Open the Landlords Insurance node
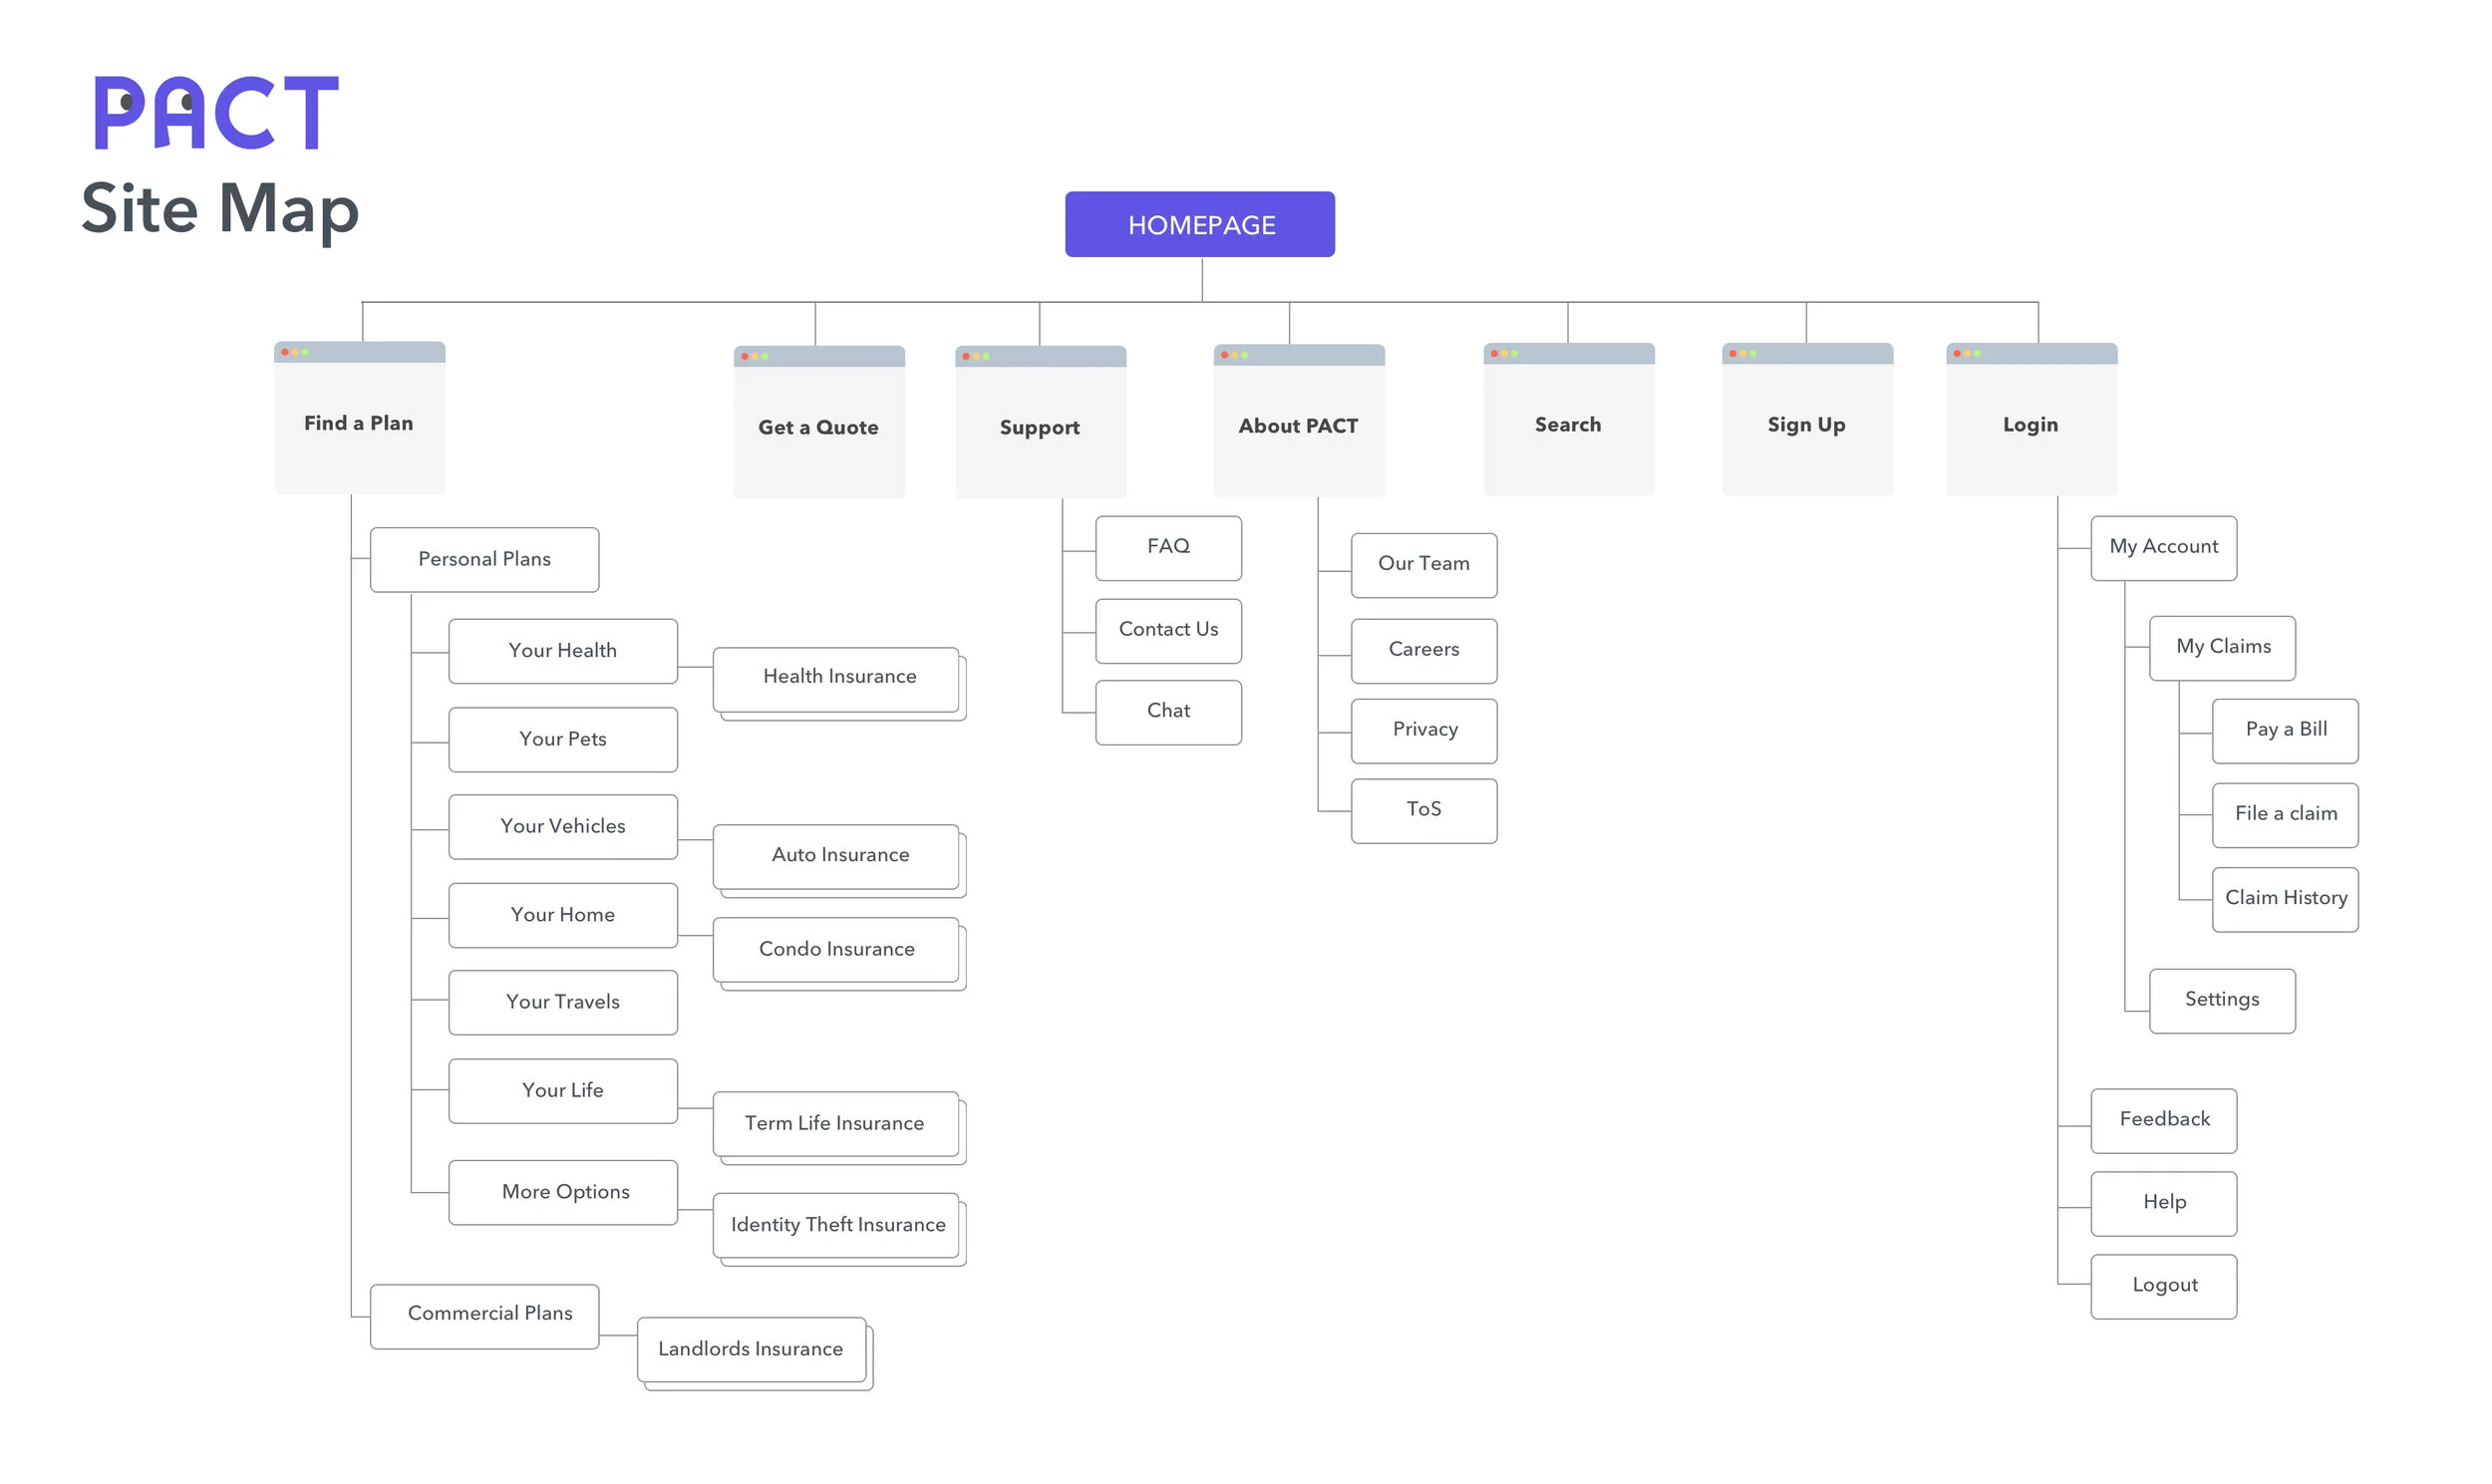2492x1484 pixels. click(x=750, y=1349)
